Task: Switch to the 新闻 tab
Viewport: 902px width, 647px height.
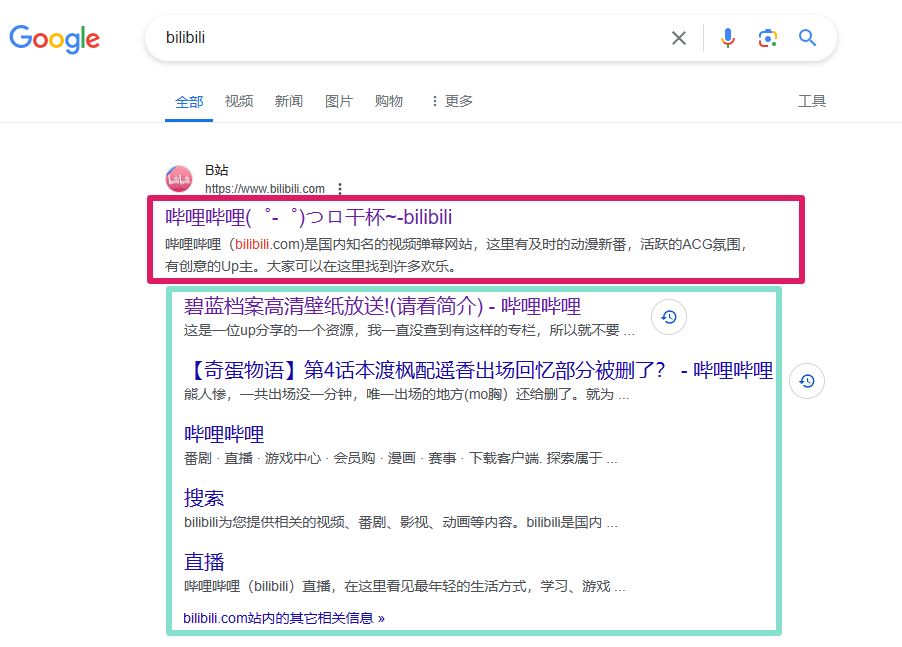Action: click(289, 101)
